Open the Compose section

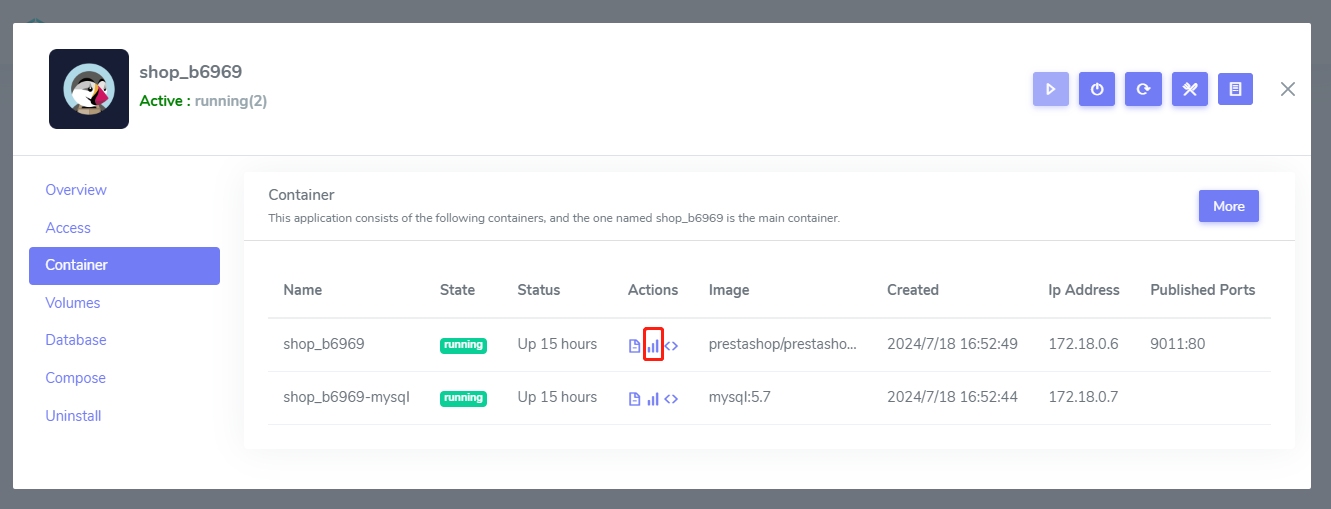click(75, 378)
